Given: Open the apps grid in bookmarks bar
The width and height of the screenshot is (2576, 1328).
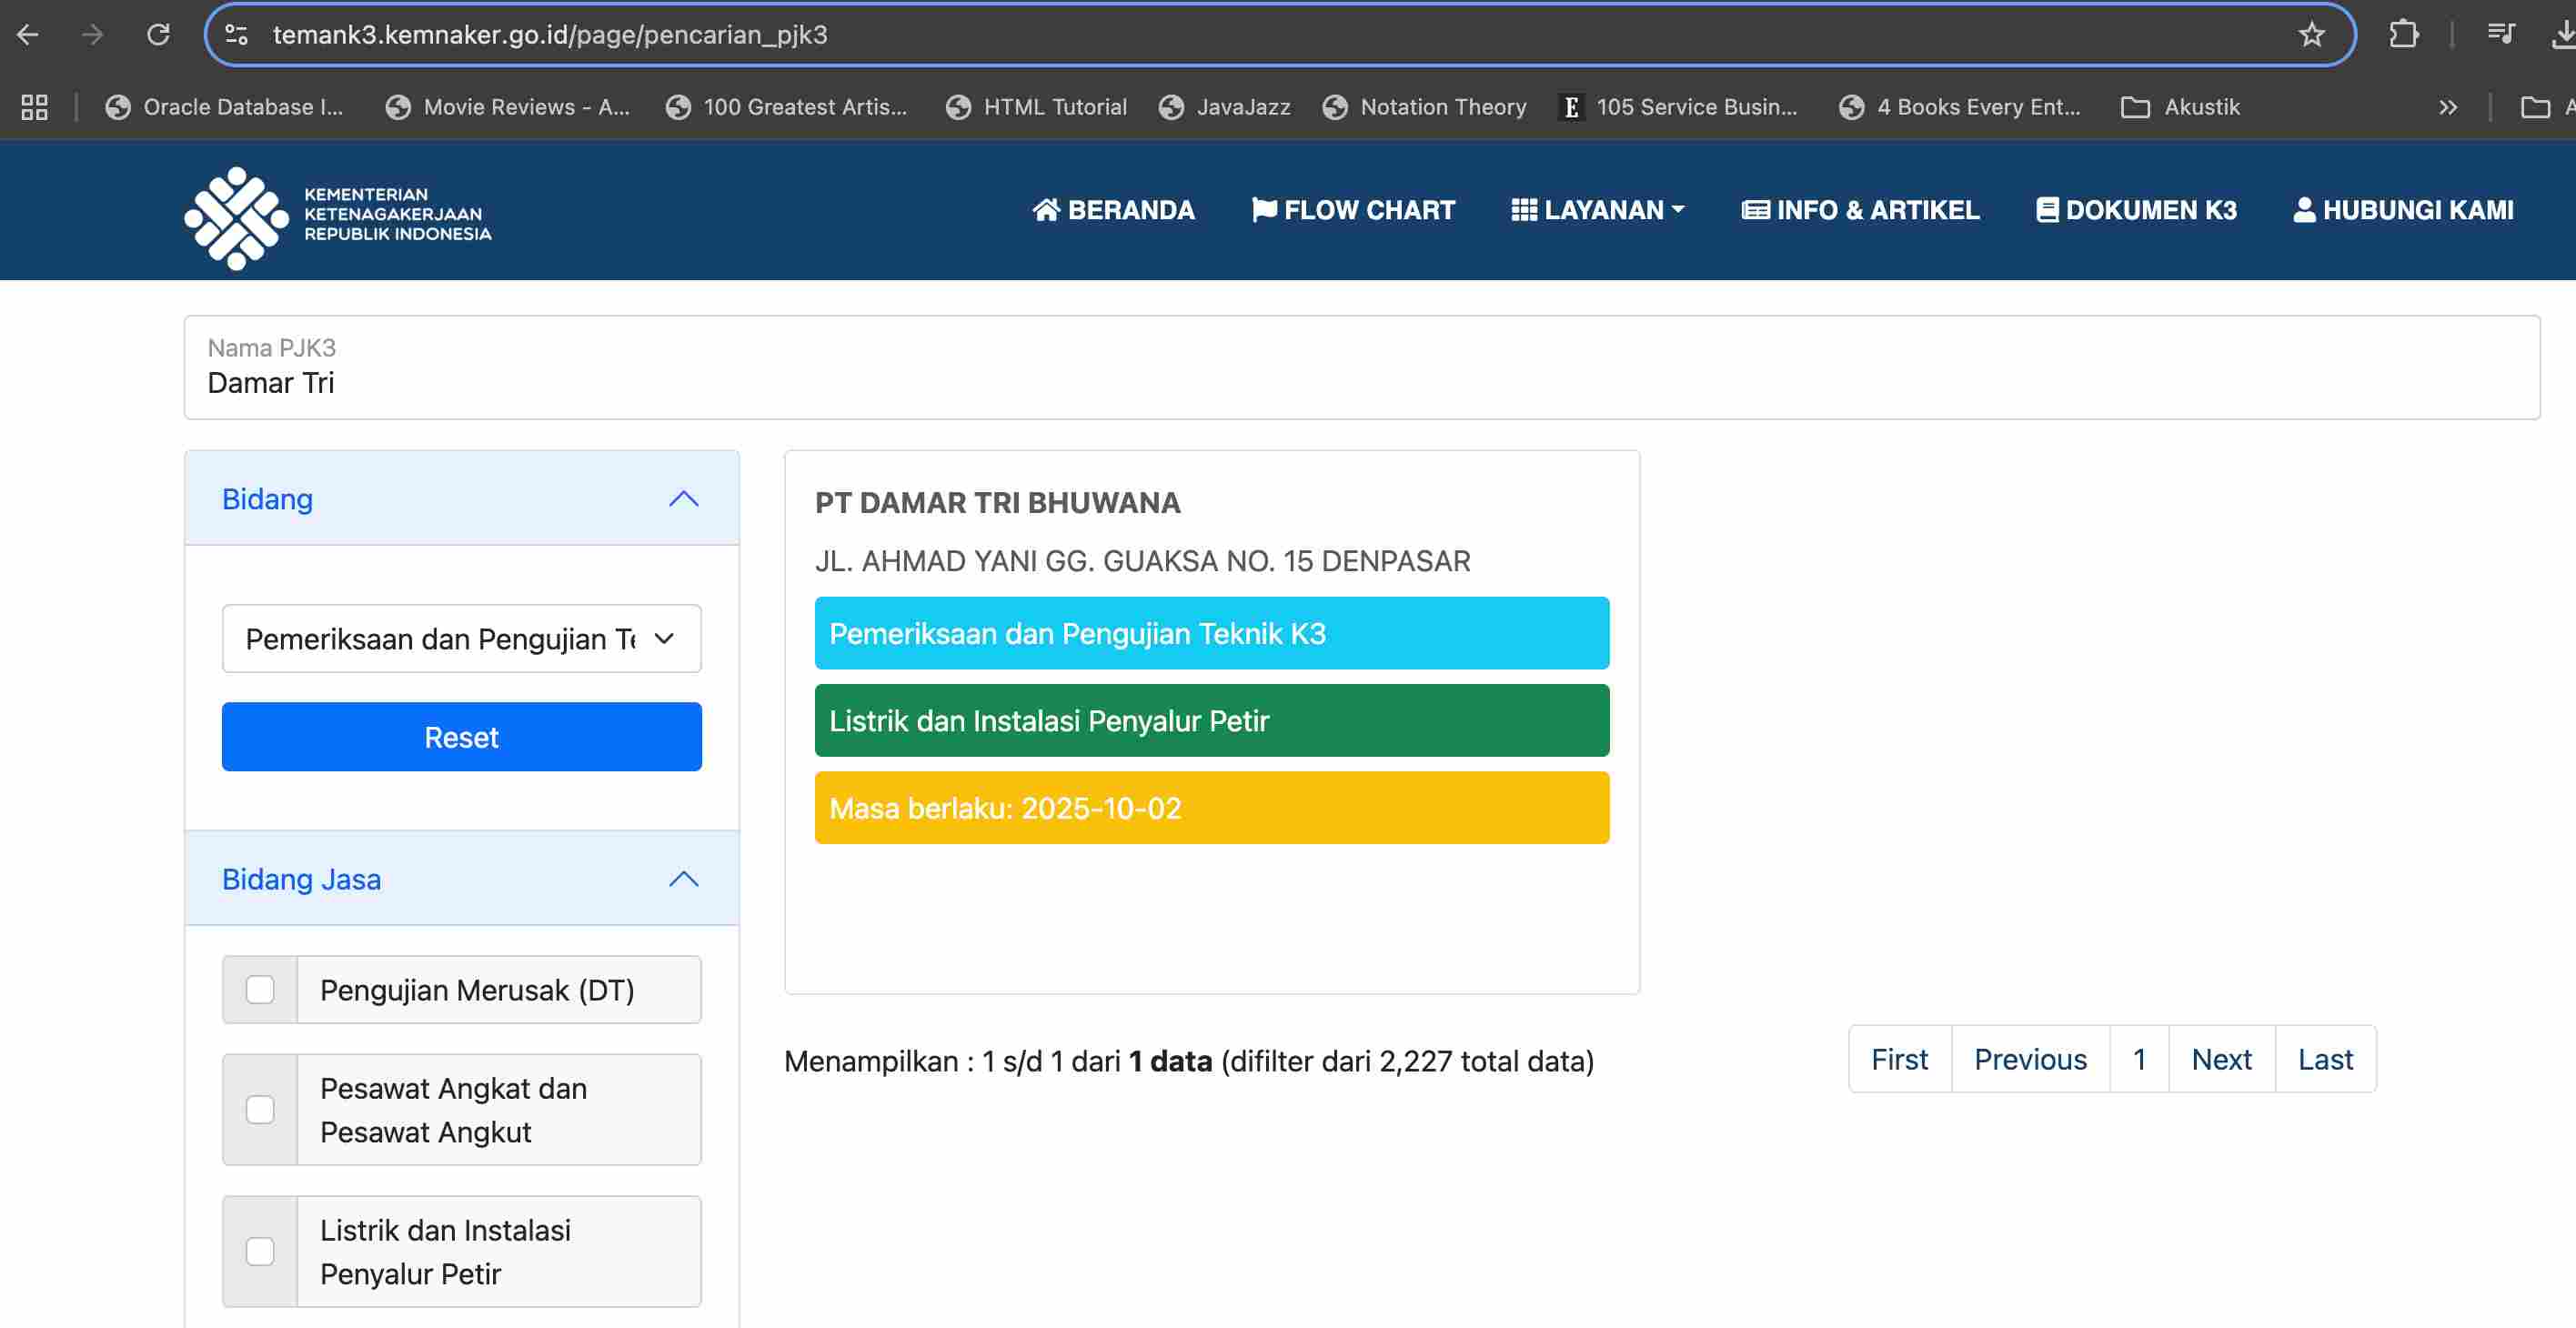Looking at the screenshot, I should pos(35,107).
